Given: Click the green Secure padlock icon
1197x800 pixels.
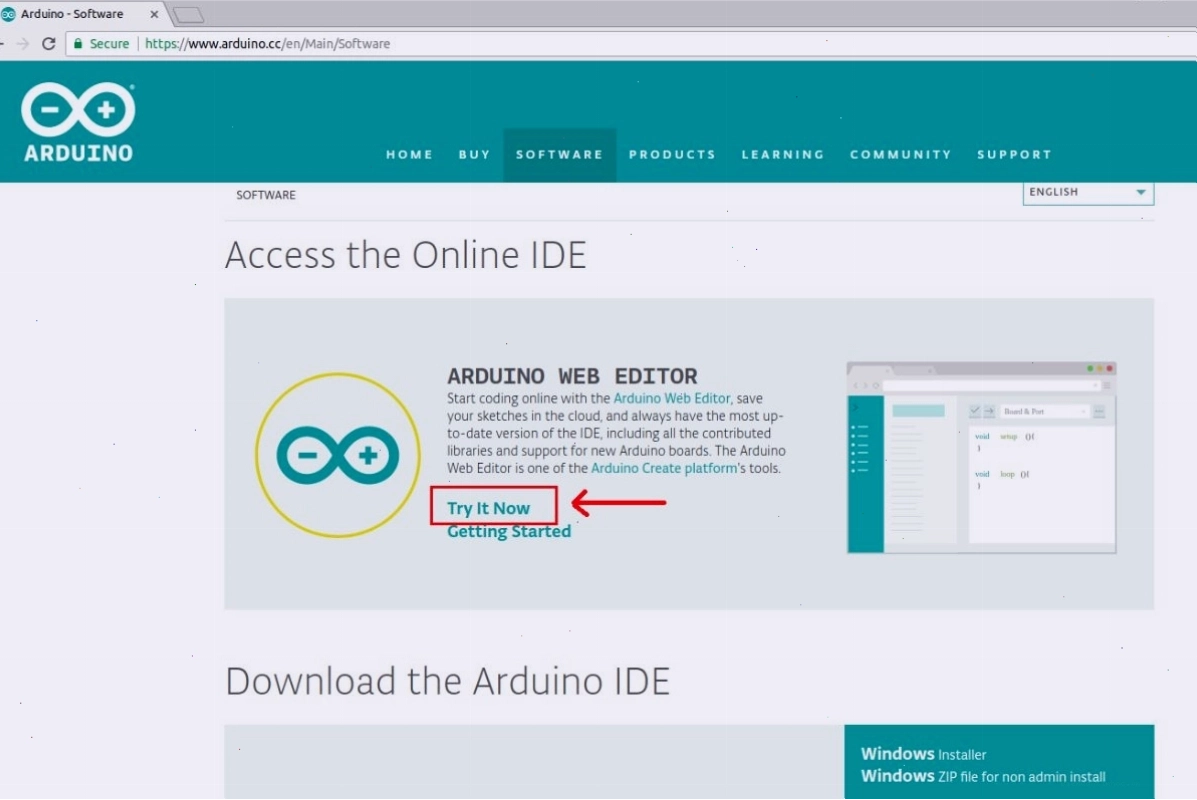Looking at the screenshot, I should point(78,44).
